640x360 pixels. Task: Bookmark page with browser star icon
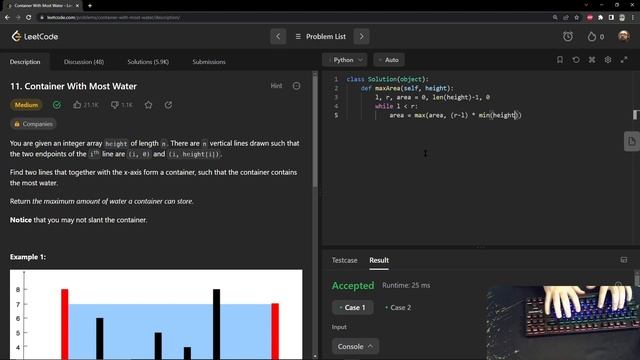tap(577, 18)
